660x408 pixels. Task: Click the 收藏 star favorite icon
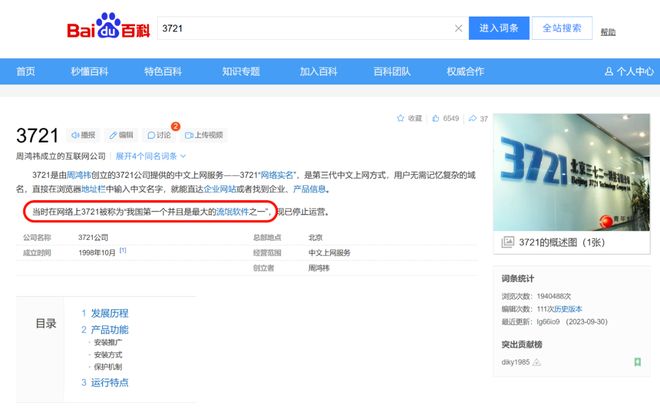tap(401, 118)
